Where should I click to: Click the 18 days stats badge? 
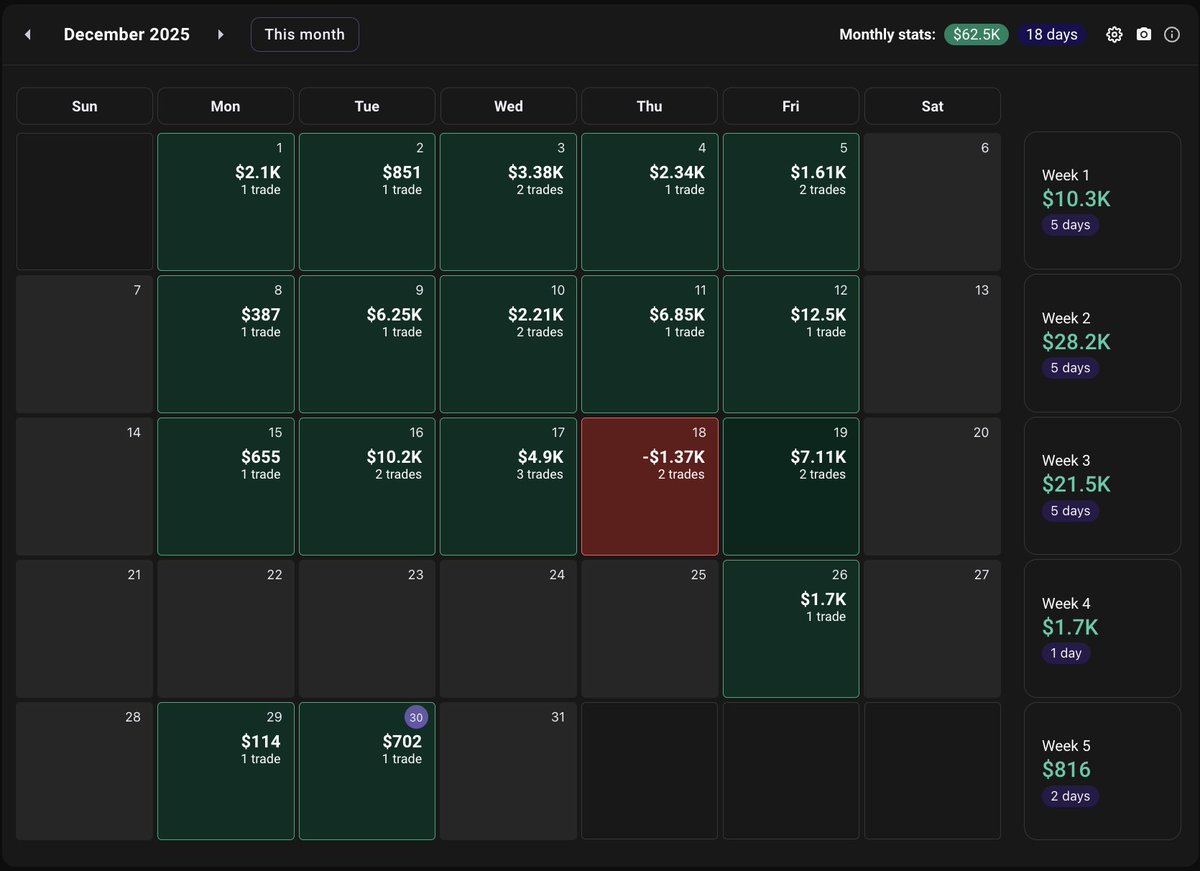1052,34
